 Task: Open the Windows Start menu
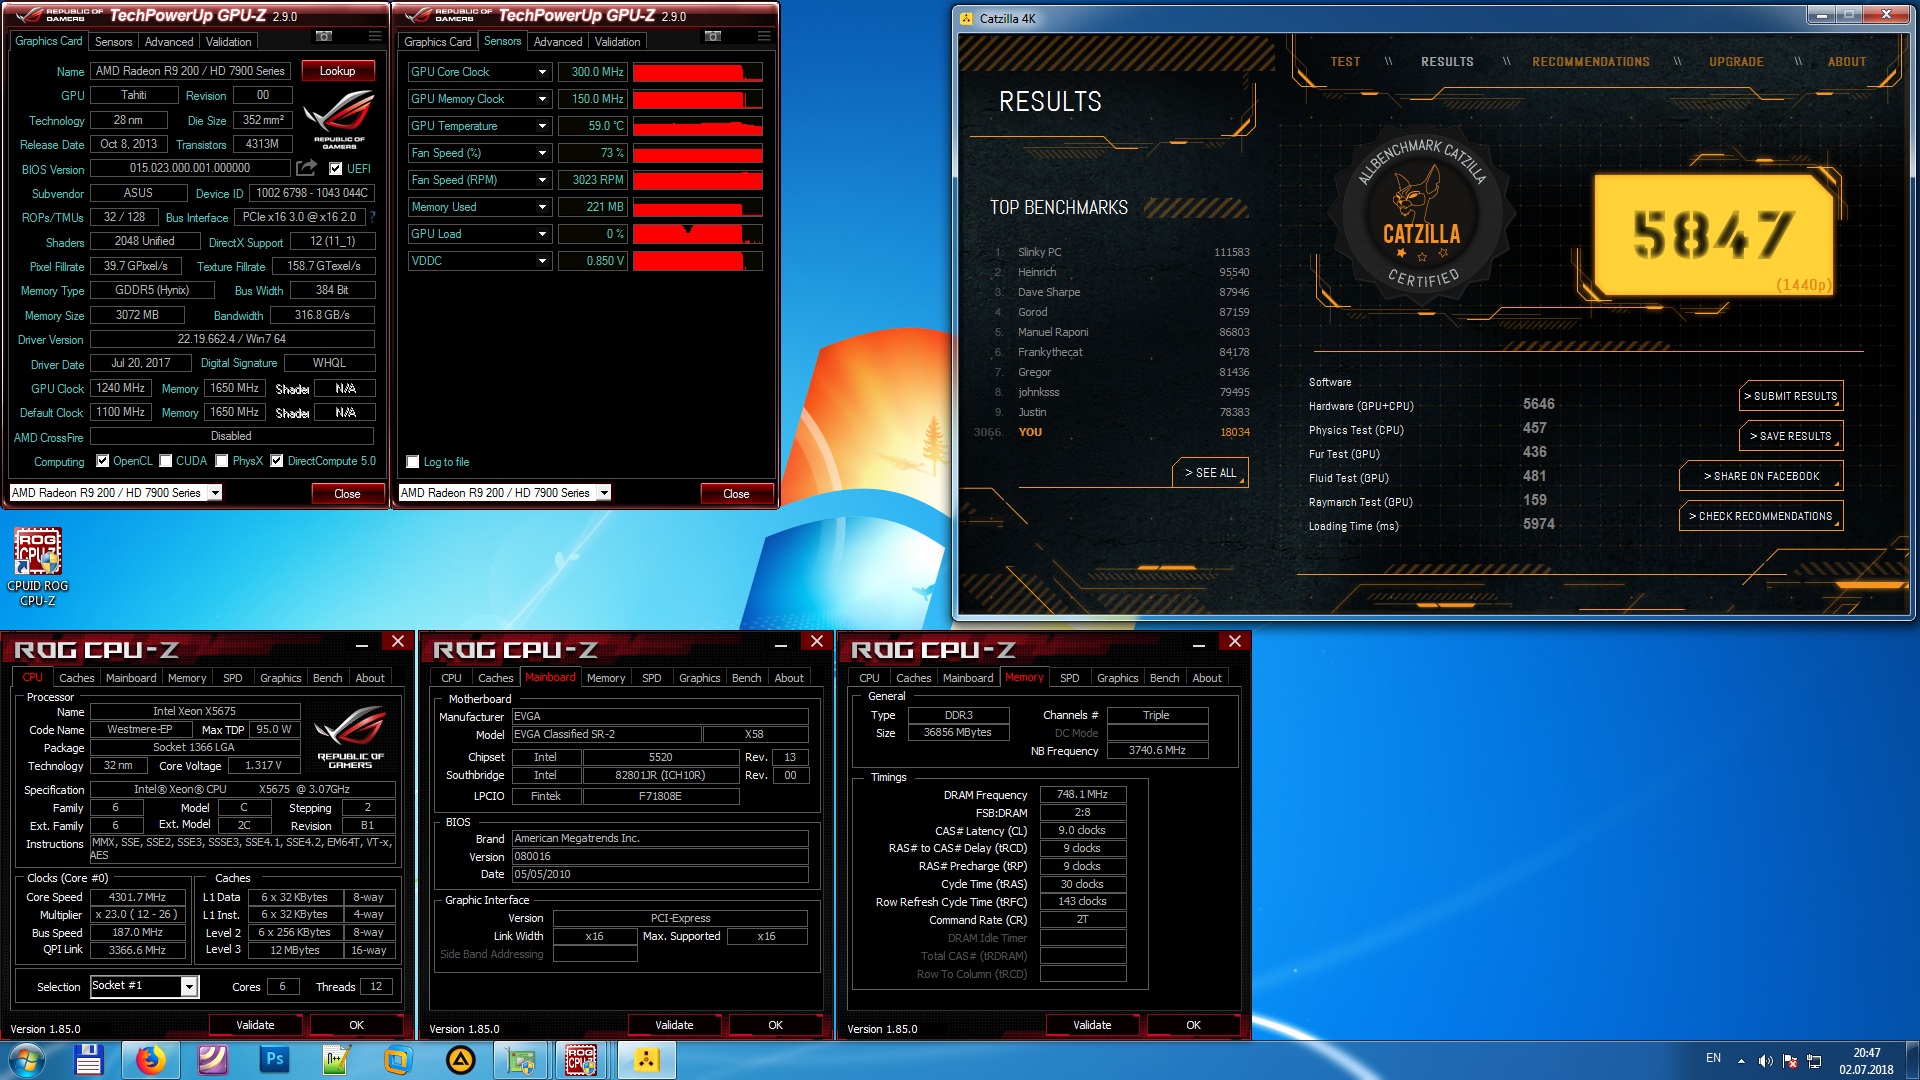coord(27,1060)
